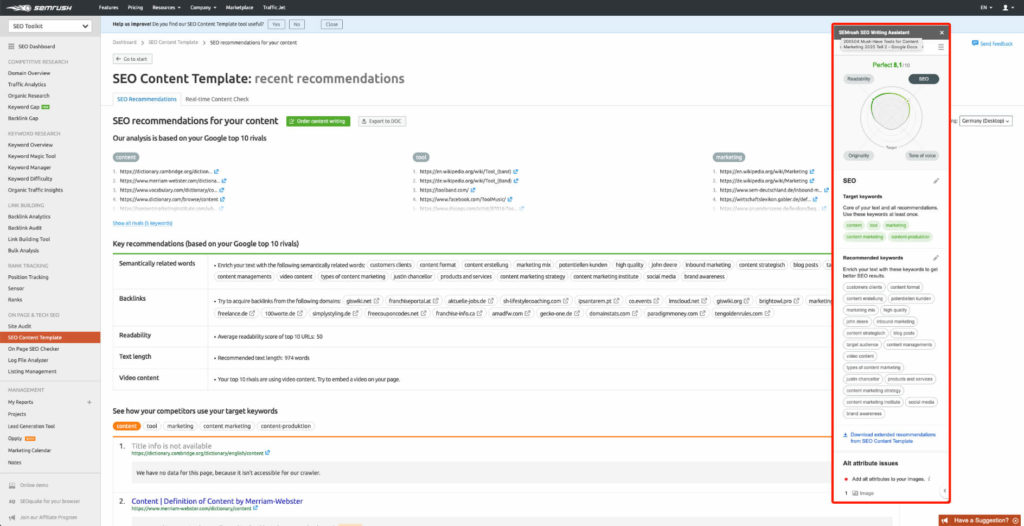The image size is (1024, 526).
Task: Select the 'tool' competitor keyword filter
Action: [152, 426]
